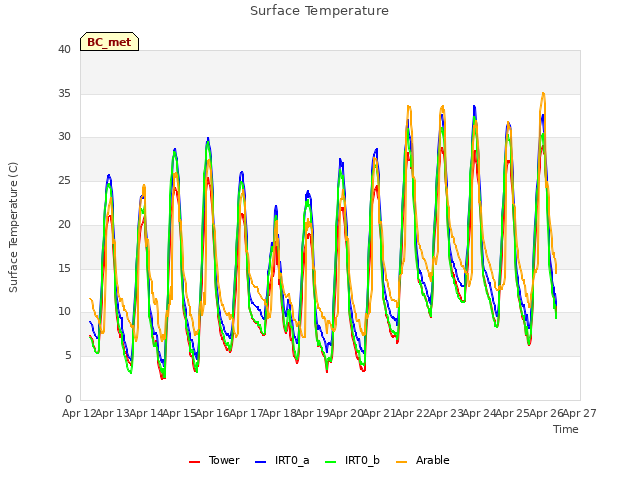Image resolution: width=640 pixels, height=480 pixels.
Task: Click the Apr 24 x-axis label
Action: click(x=479, y=413)
